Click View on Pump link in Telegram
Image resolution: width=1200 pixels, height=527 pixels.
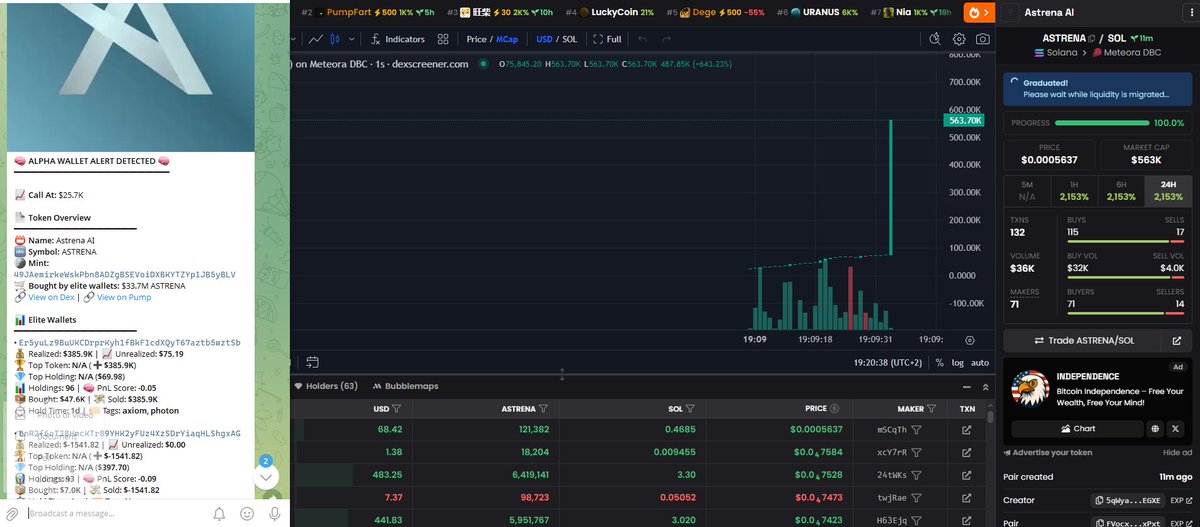(124, 297)
